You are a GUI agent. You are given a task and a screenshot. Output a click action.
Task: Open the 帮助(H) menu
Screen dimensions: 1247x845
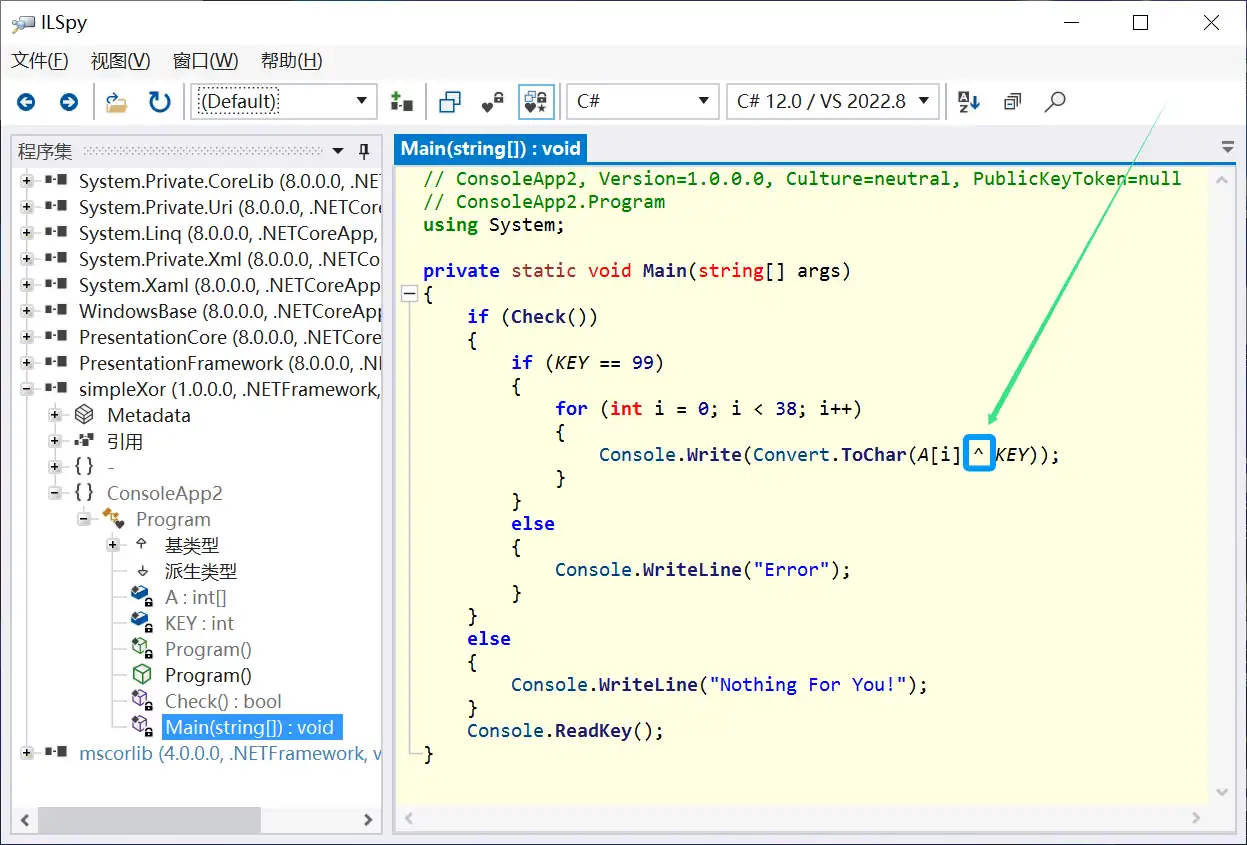pyautogui.click(x=291, y=61)
